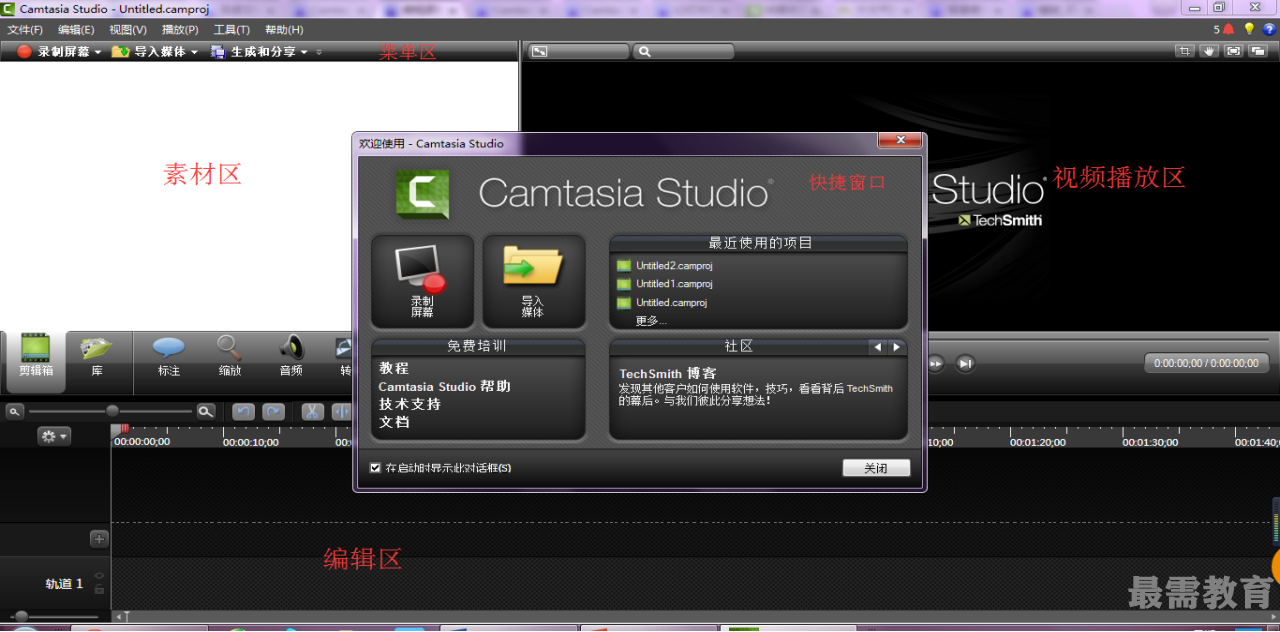The width and height of the screenshot is (1280, 632).
Task: Click the next clip playback button
Action: (x=965, y=363)
